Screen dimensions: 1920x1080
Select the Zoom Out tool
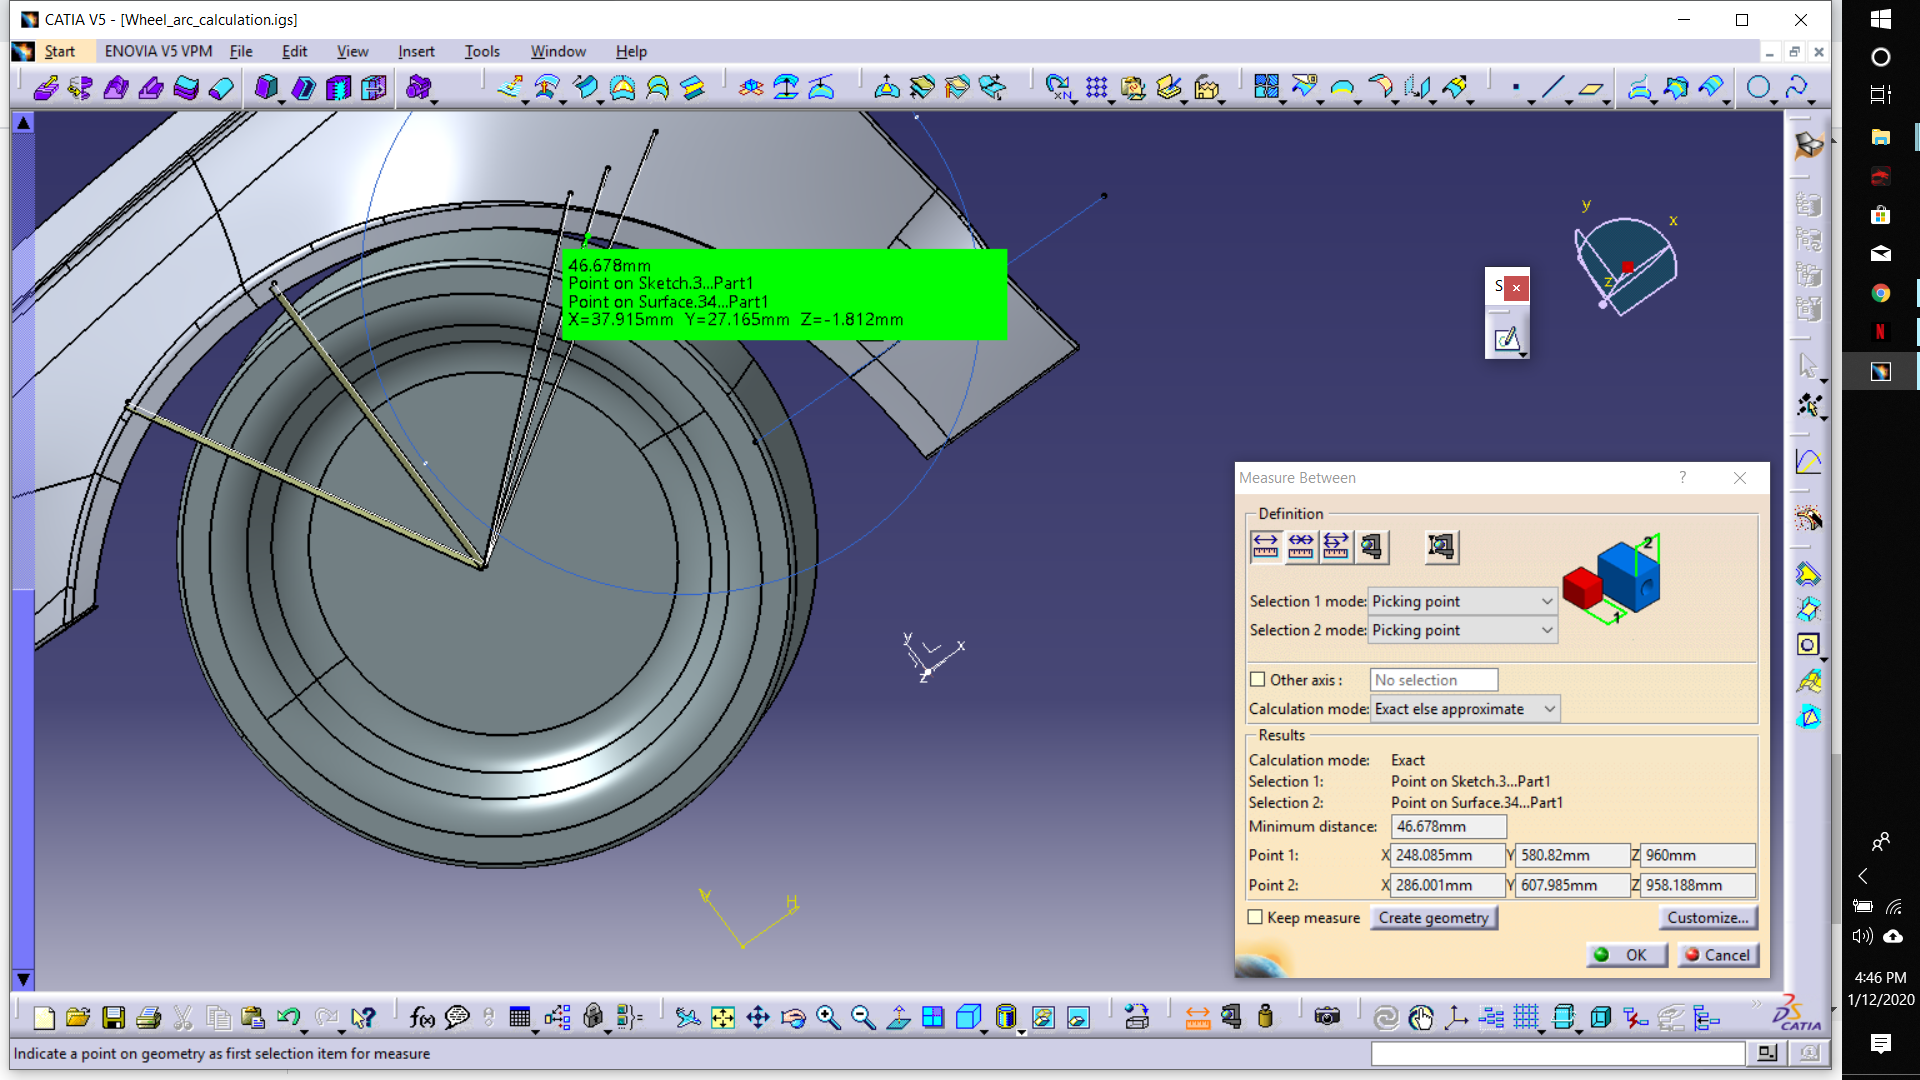(x=860, y=1017)
